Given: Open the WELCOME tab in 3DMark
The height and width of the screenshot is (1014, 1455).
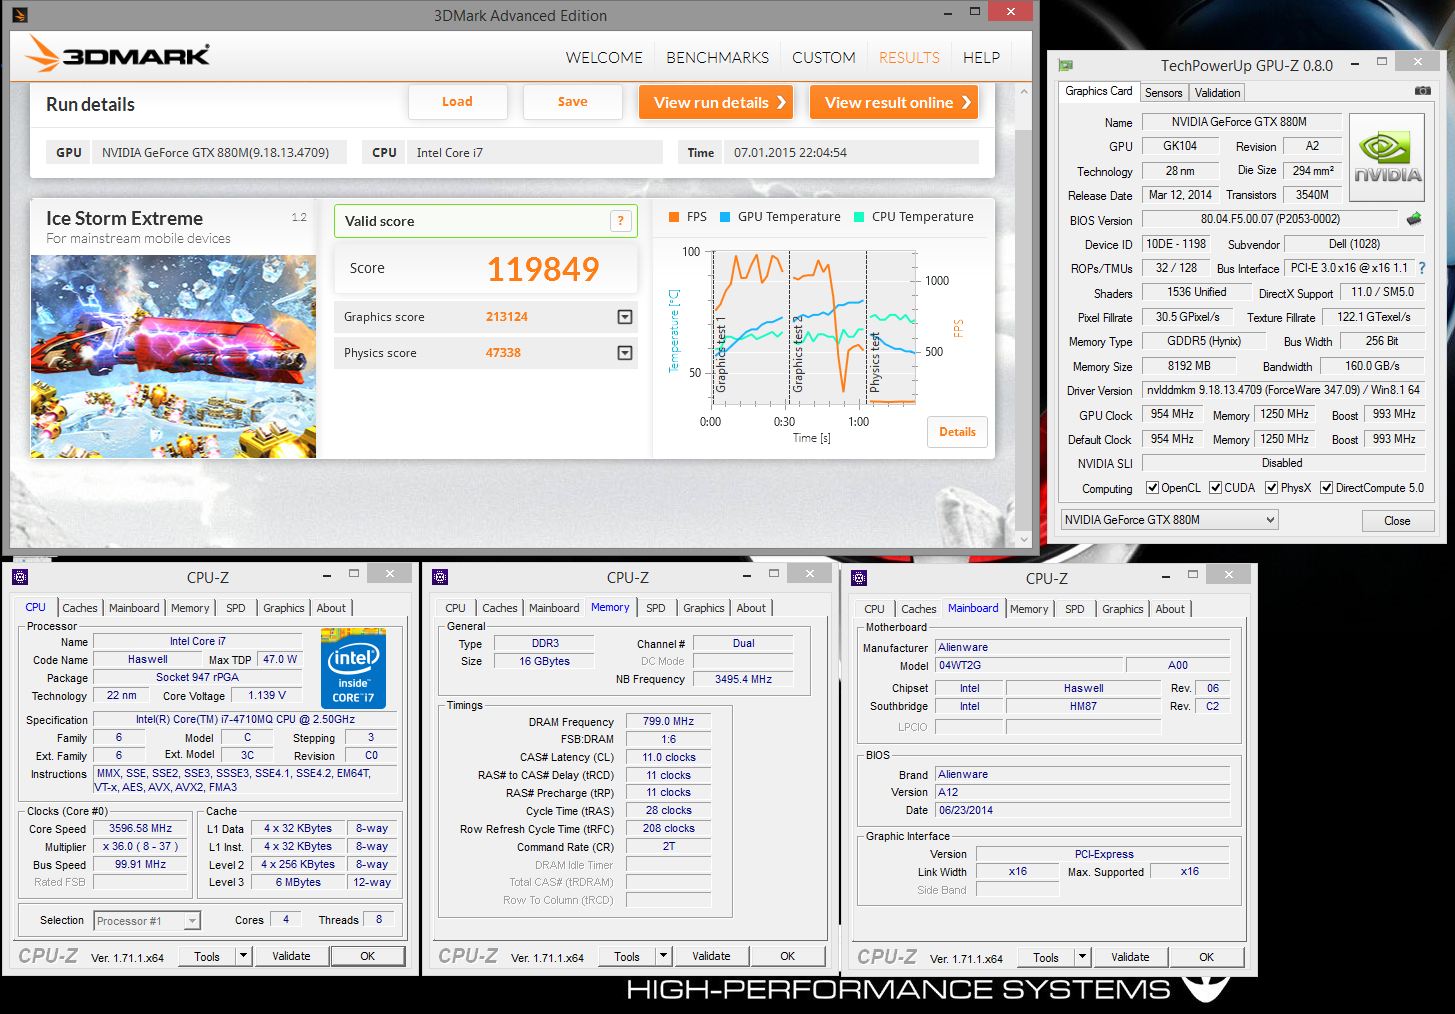Looking at the screenshot, I should coord(604,58).
